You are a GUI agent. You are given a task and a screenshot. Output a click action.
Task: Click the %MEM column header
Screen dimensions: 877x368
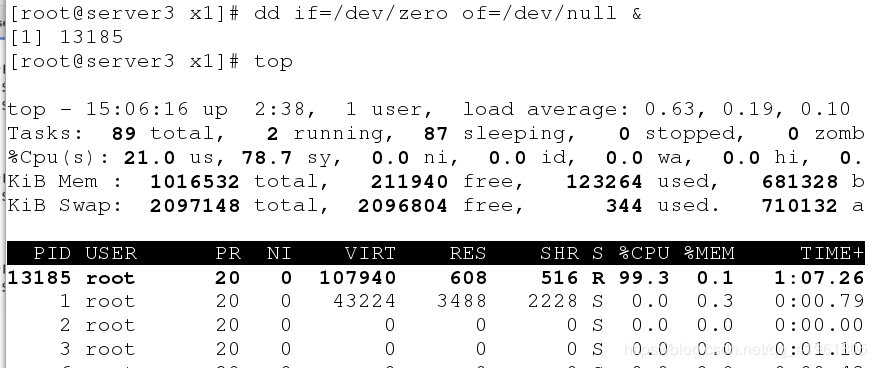point(709,253)
